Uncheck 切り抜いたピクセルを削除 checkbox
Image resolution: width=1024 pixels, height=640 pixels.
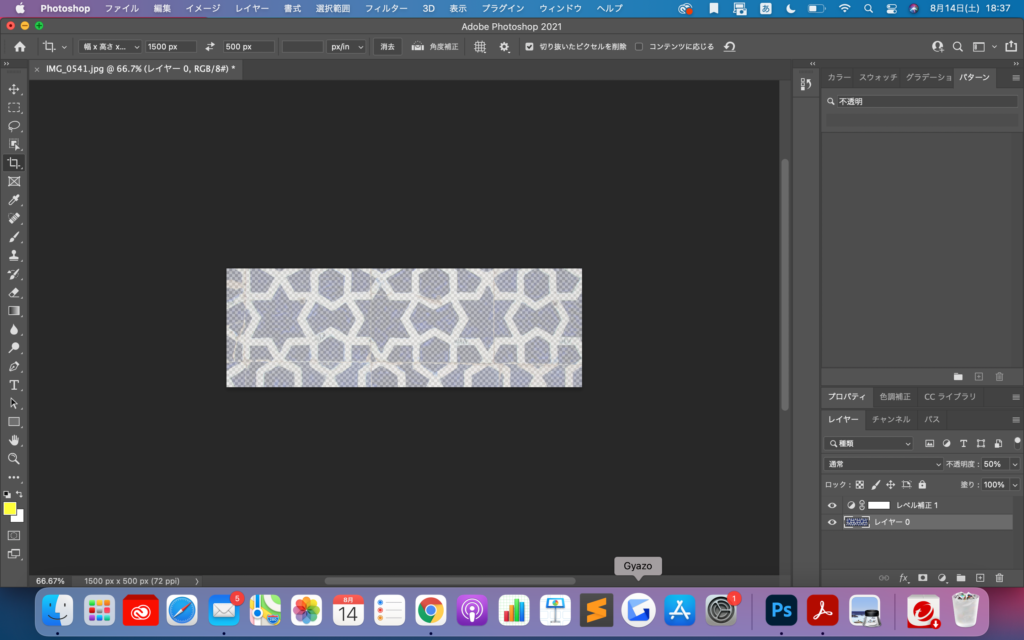(529, 47)
